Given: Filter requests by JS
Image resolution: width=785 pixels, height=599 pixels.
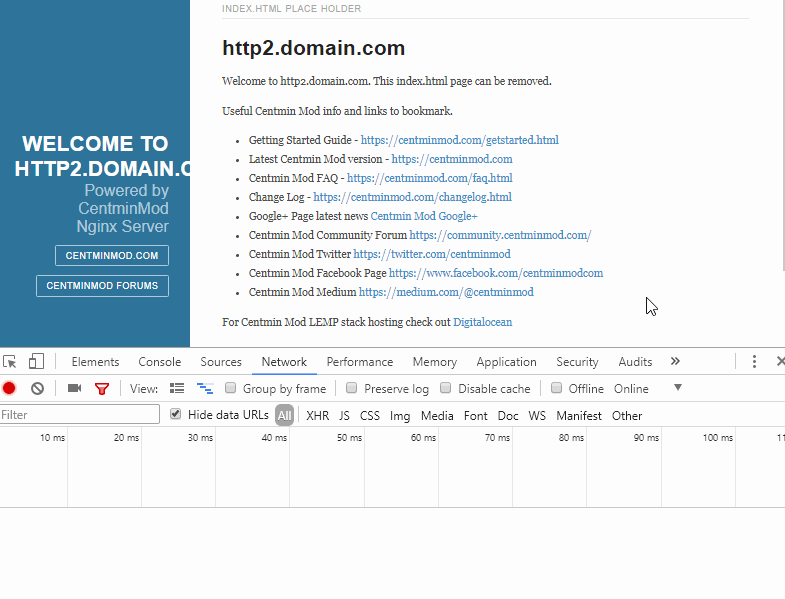Looking at the screenshot, I should coord(344,416).
